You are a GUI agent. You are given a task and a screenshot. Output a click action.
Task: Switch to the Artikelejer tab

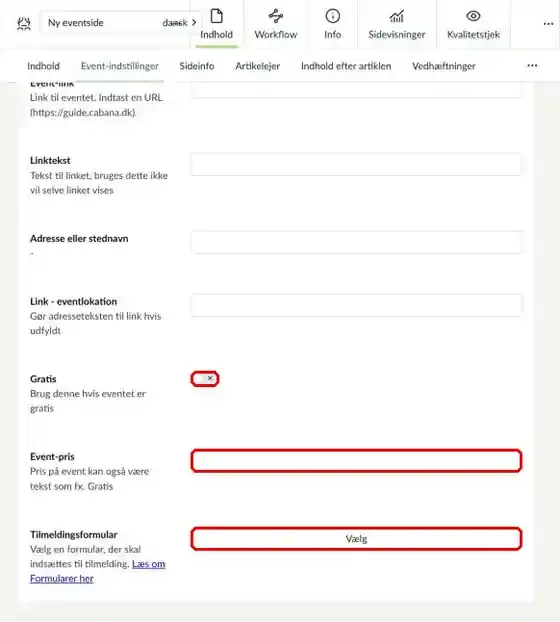(x=258, y=66)
